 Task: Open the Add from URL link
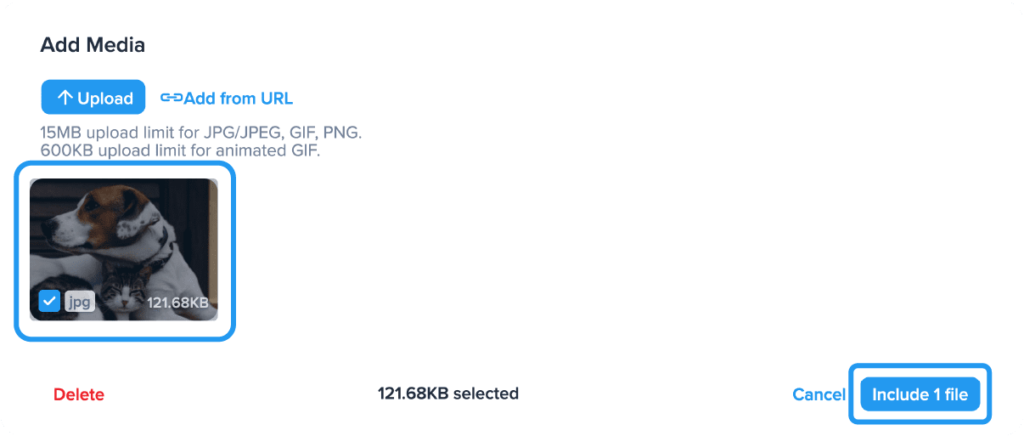[x=237, y=98]
